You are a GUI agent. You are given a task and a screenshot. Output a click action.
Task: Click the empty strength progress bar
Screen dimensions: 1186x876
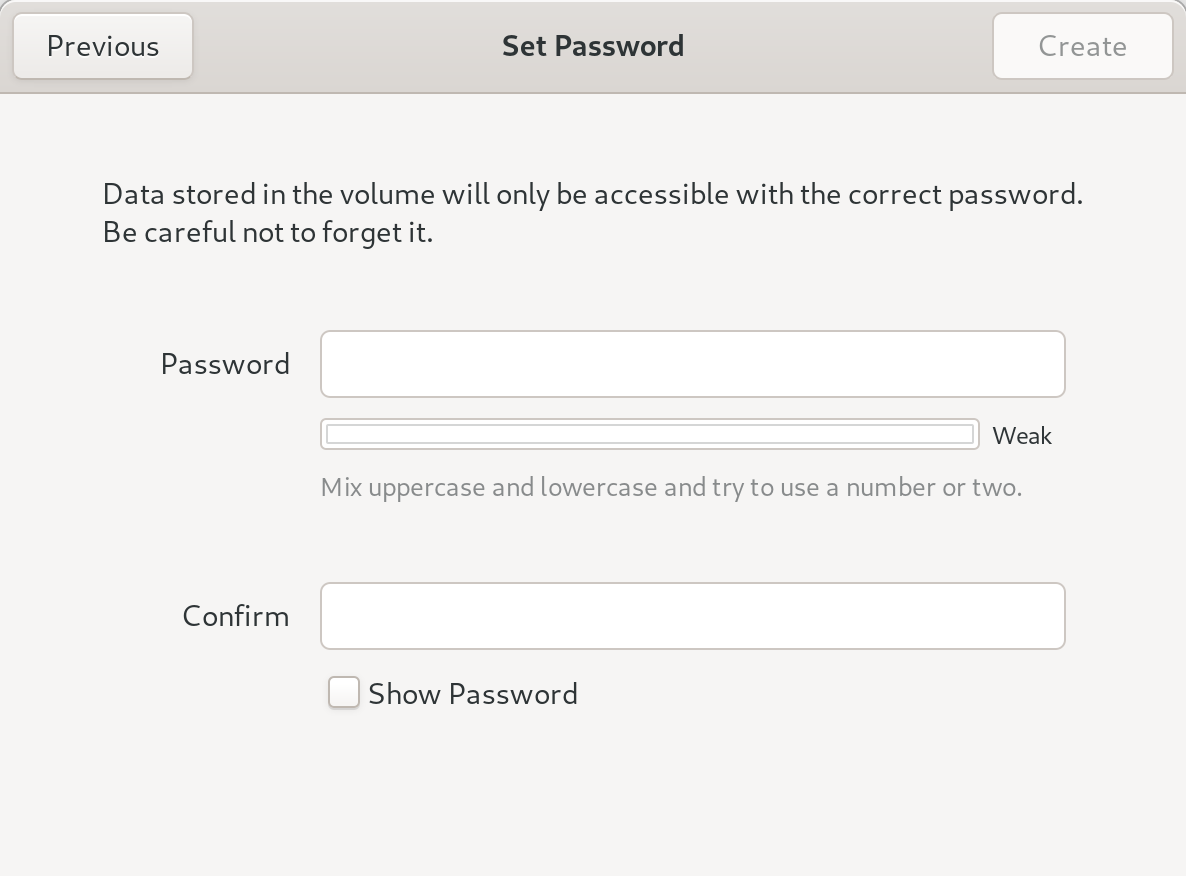click(649, 433)
